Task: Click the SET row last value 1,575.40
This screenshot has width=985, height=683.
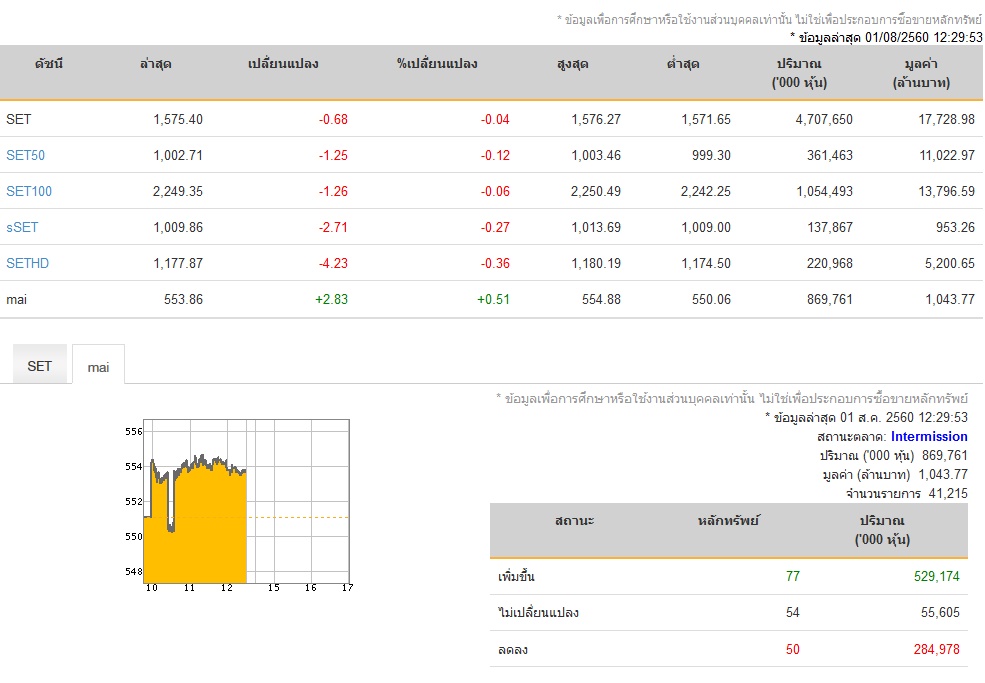Action: click(x=178, y=119)
